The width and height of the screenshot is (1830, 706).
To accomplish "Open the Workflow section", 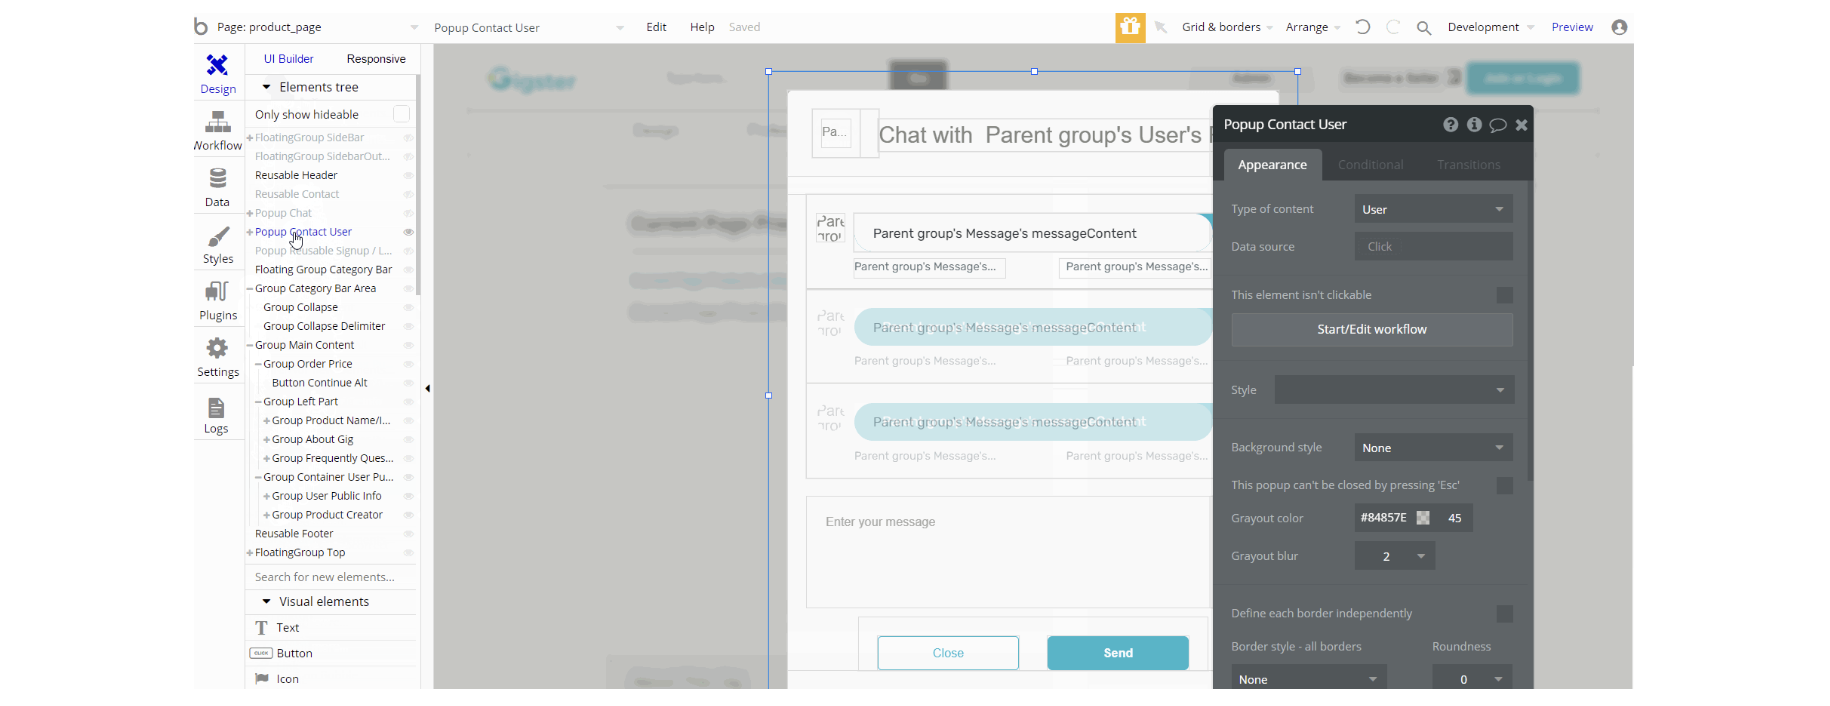I will pos(217,131).
